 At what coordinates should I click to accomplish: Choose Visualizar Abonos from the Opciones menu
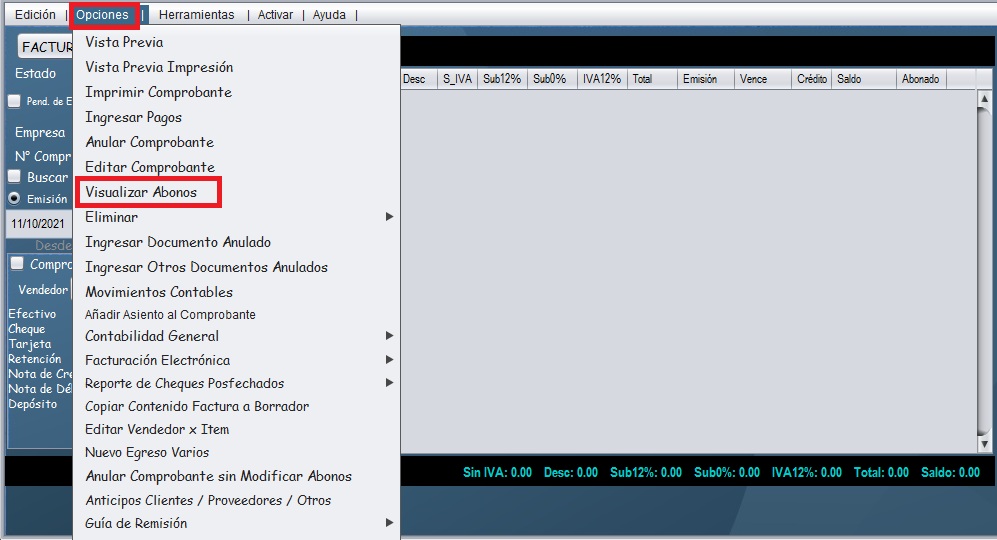[x=142, y=192]
